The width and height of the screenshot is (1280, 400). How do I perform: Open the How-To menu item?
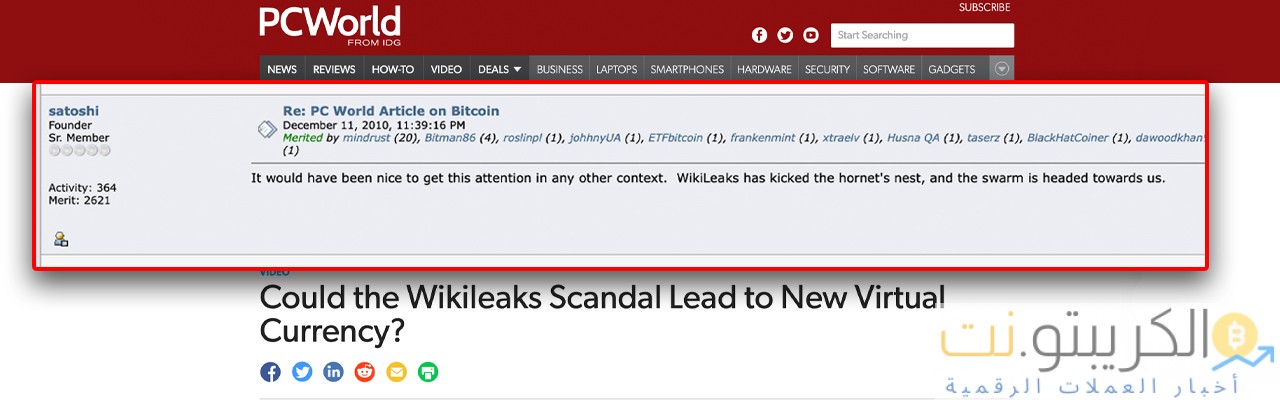pyautogui.click(x=393, y=69)
